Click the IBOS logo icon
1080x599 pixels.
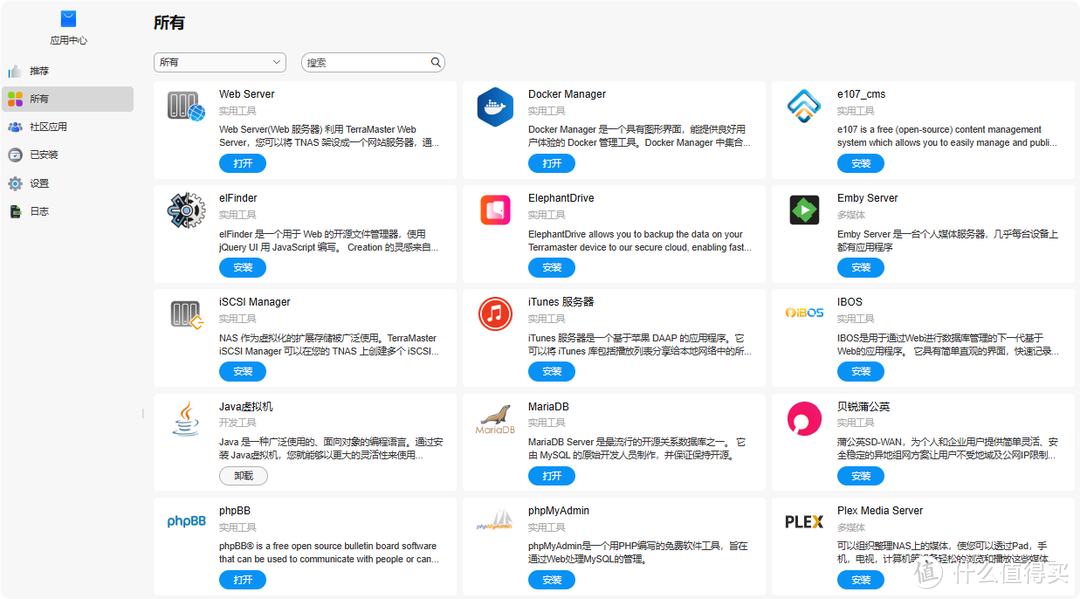804,313
